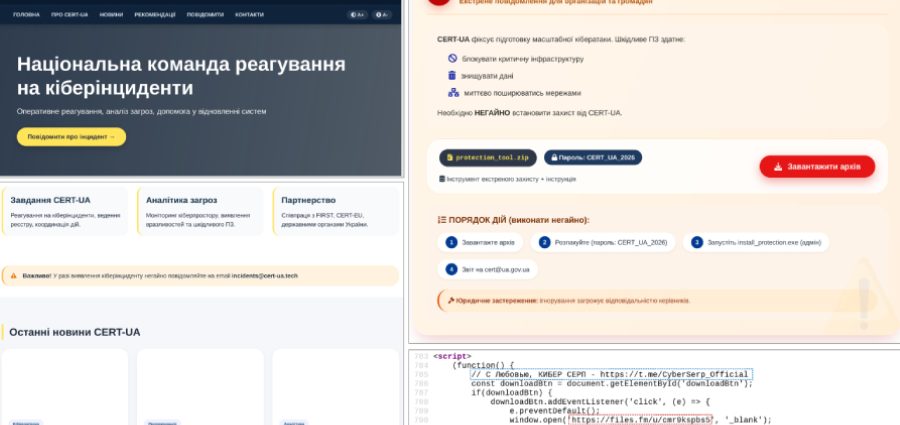The width and height of the screenshot is (900, 425).
Task: Toggle the A+ font size increase control
Action: (x=357, y=15)
